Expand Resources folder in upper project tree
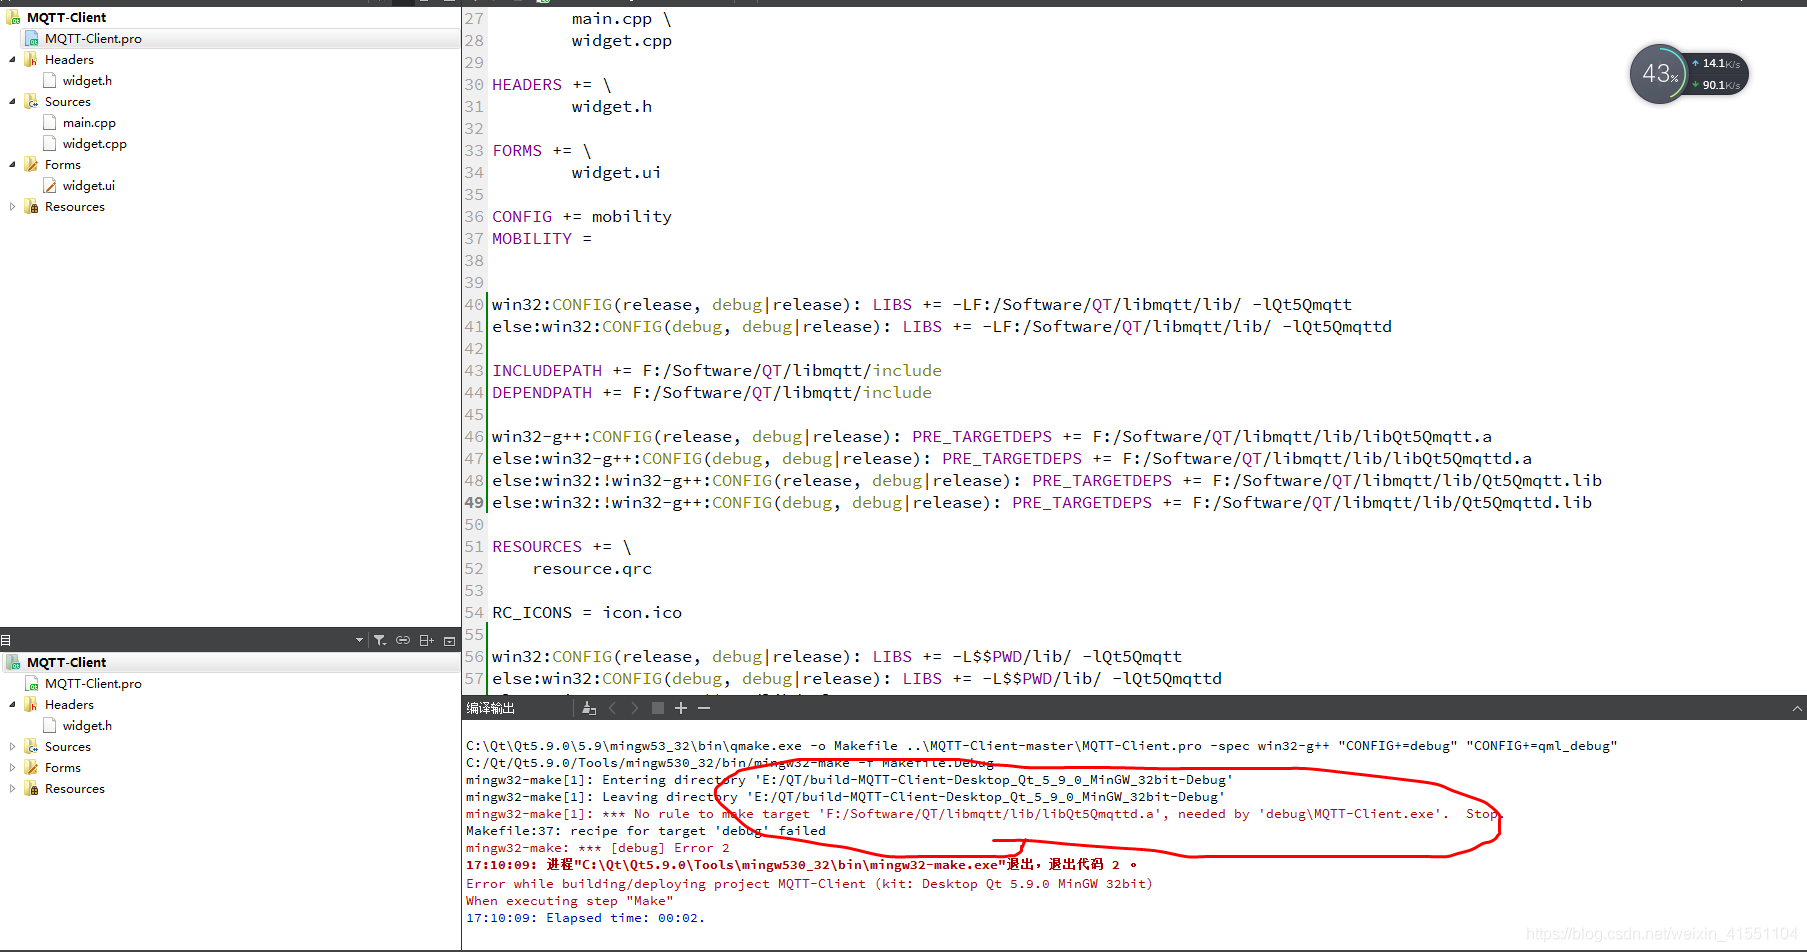This screenshot has width=1807, height=952. 12,207
